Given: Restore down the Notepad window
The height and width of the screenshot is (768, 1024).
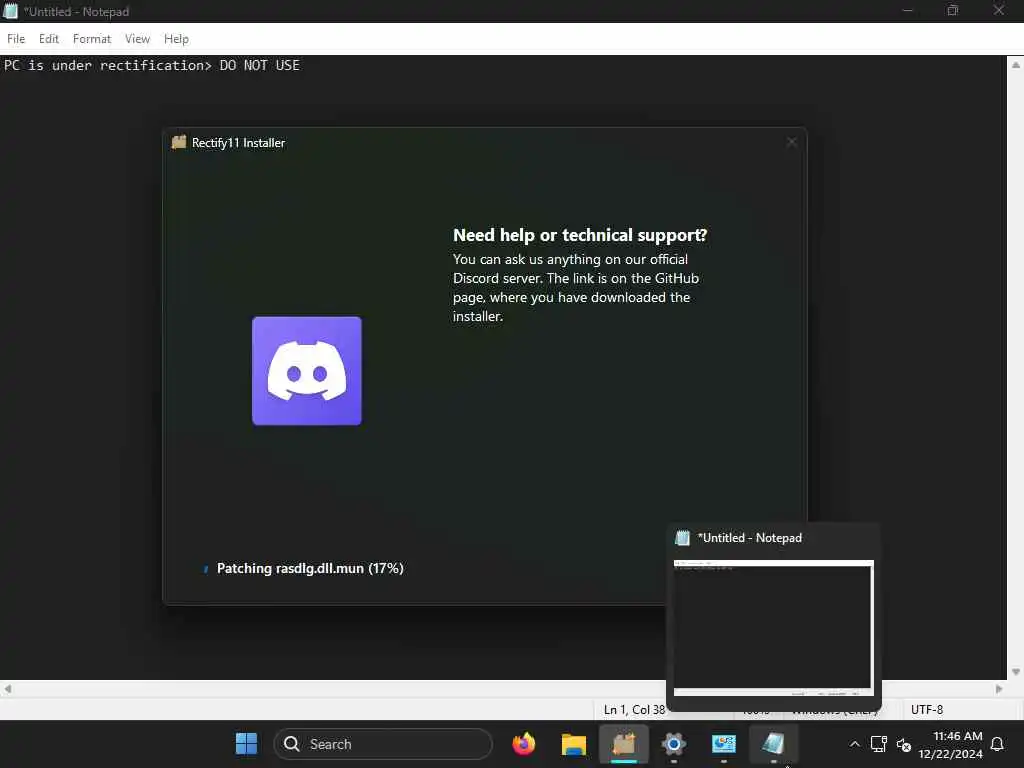Looking at the screenshot, I should pos(953,10).
